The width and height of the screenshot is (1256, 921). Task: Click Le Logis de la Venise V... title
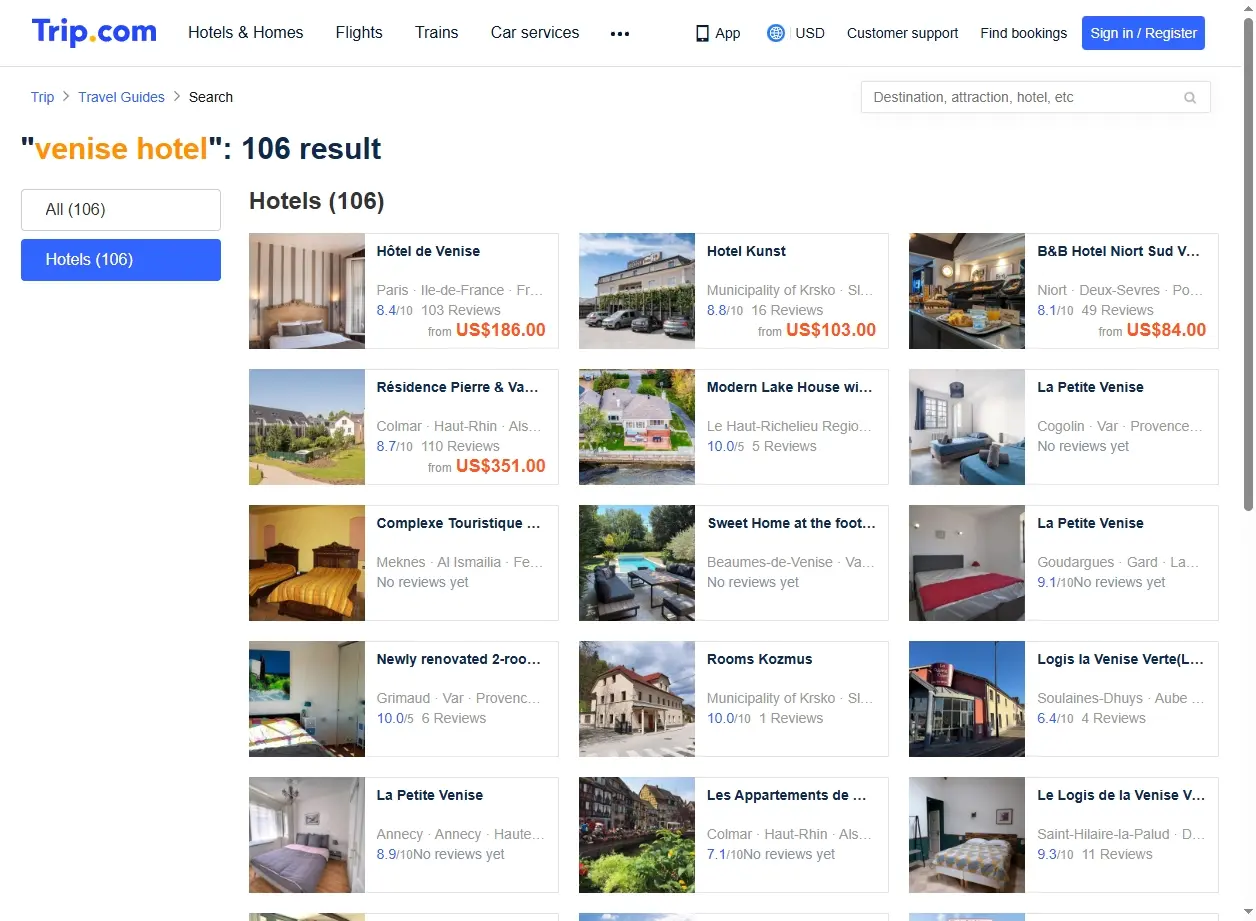[x=1121, y=795]
